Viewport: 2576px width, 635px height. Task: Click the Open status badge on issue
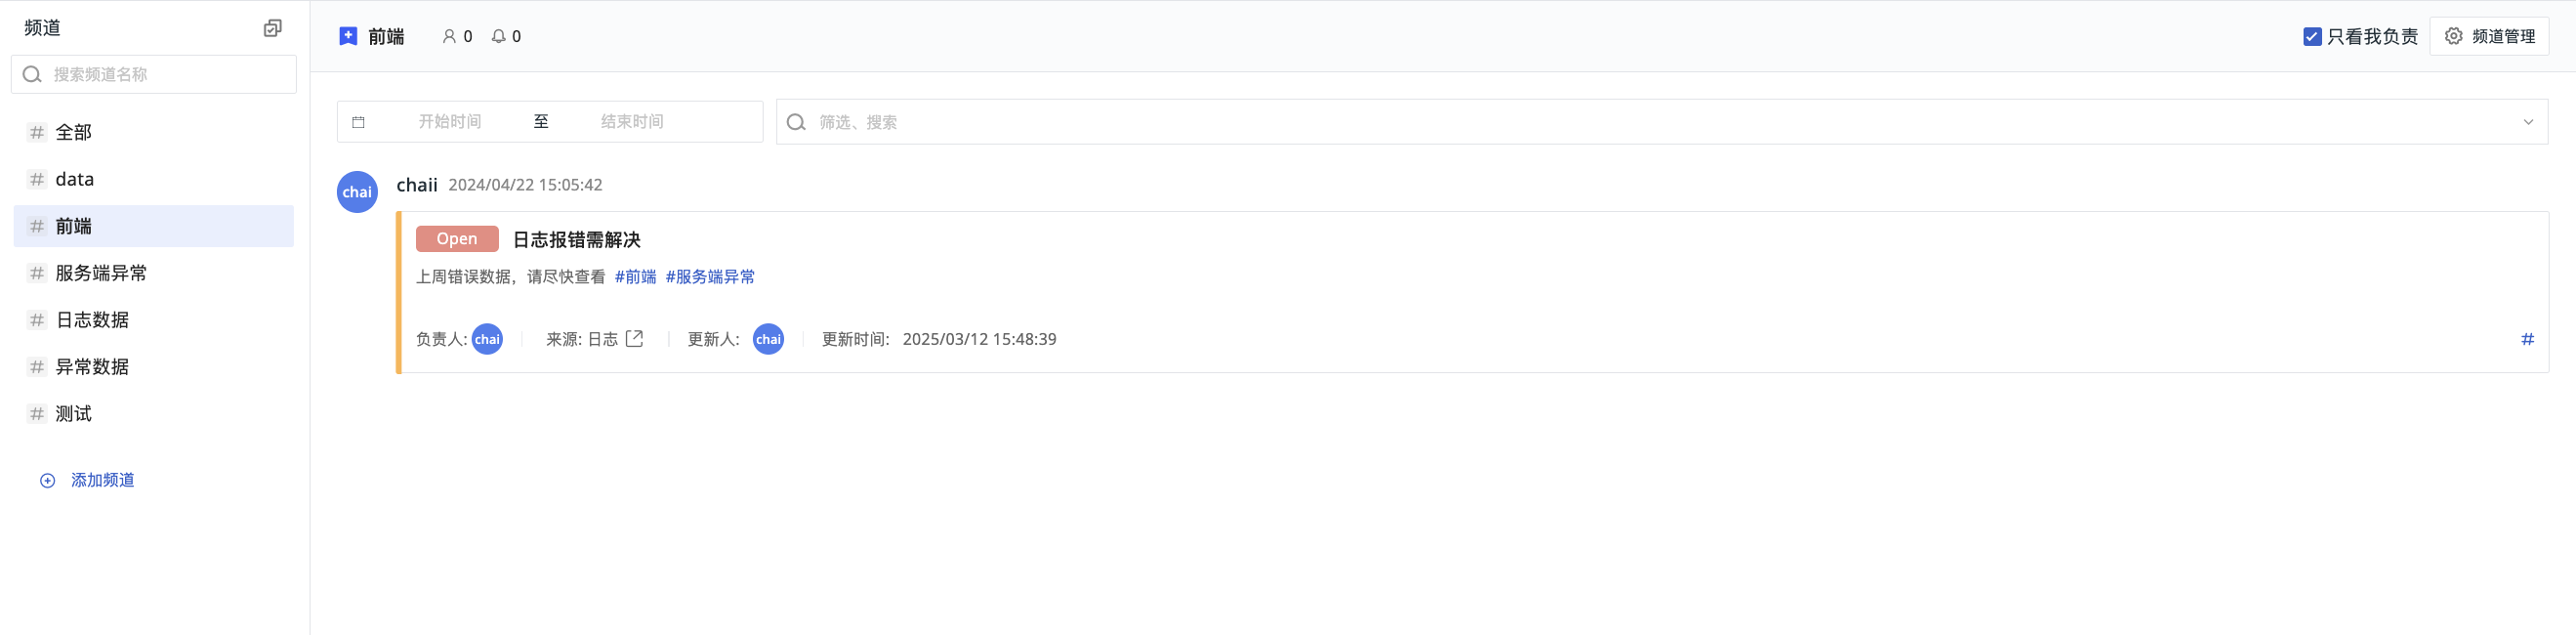(457, 239)
